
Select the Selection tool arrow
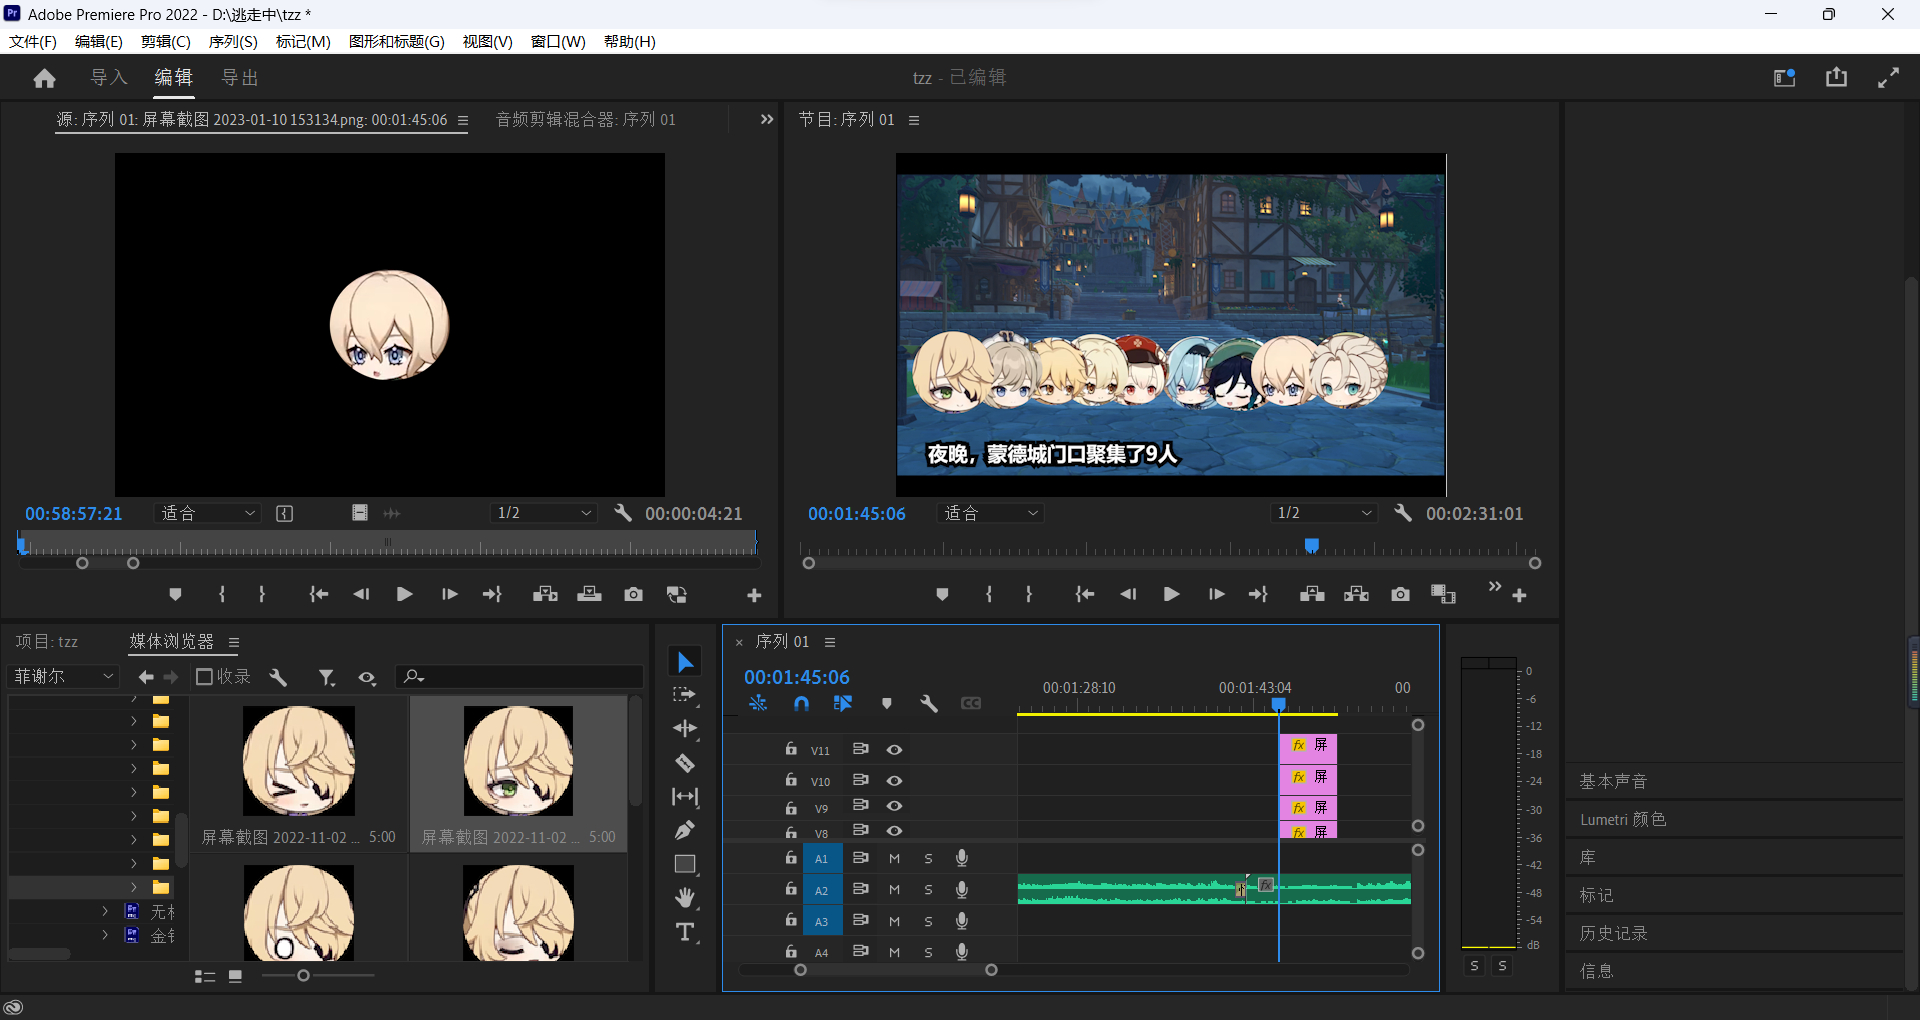(685, 662)
